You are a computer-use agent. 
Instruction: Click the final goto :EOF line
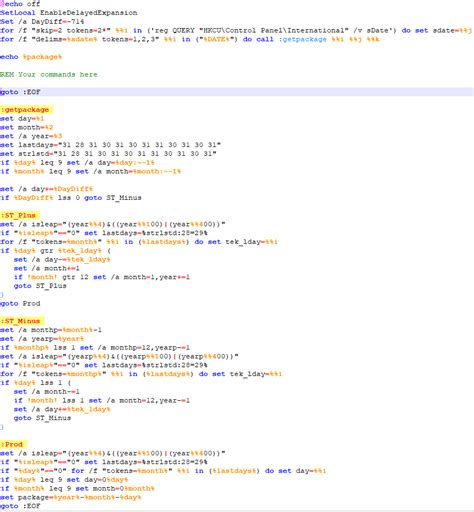pos(20,506)
